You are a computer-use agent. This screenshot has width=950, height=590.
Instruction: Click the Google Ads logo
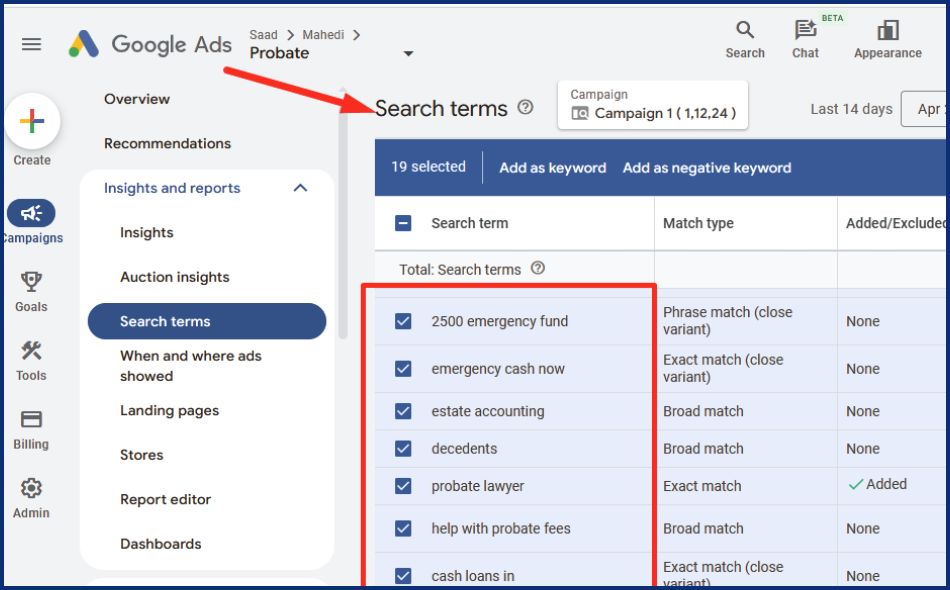click(x=150, y=44)
